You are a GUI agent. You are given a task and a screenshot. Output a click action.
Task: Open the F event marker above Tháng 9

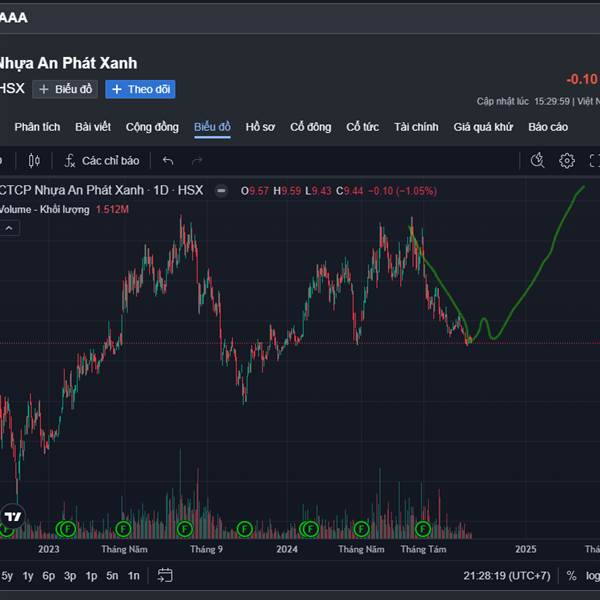pyautogui.click(x=185, y=530)
